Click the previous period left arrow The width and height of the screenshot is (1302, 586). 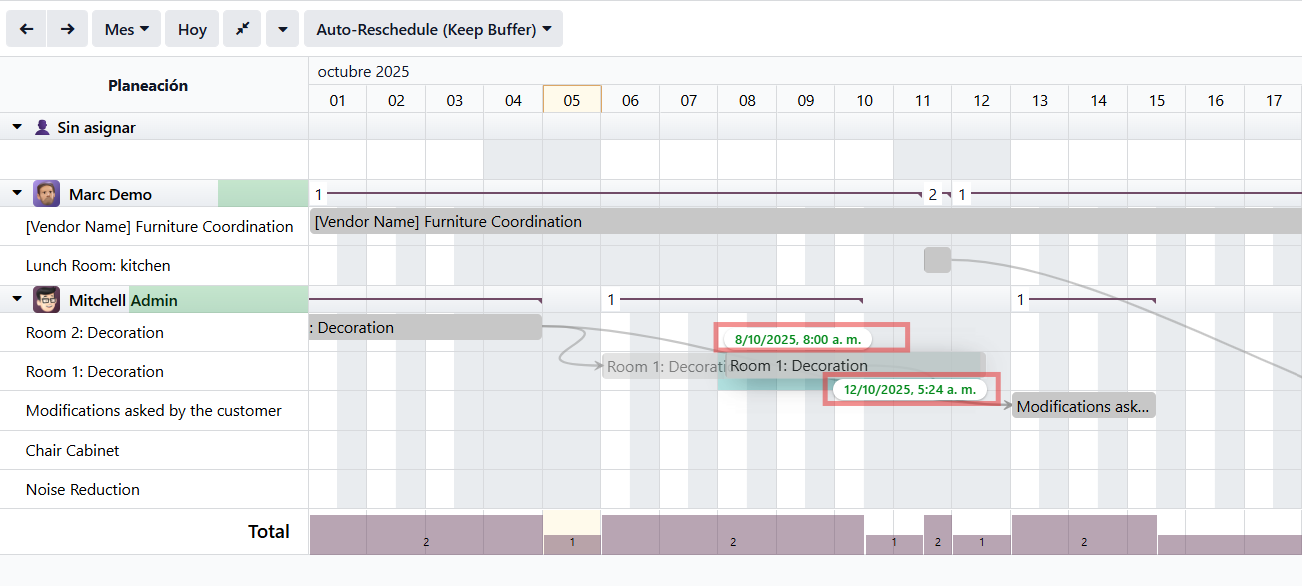(x=26, y=29)
